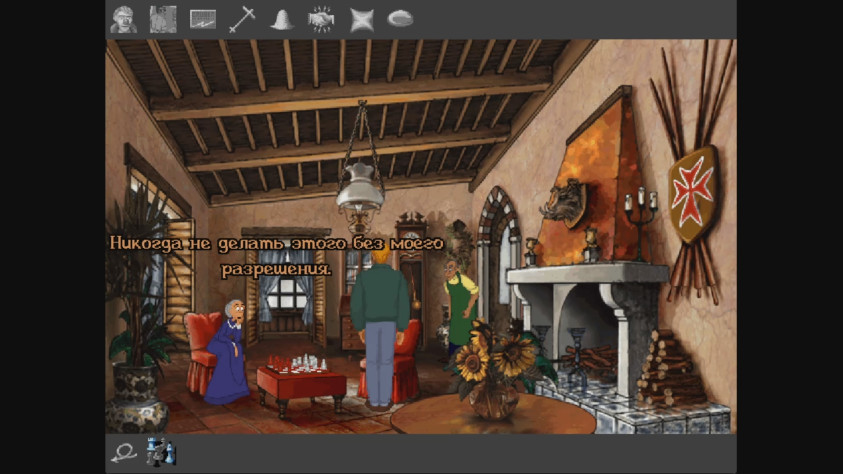Click George standing in green jacket
The height and width of the screenshot is (474, 843).
click(x=381, y=328)
